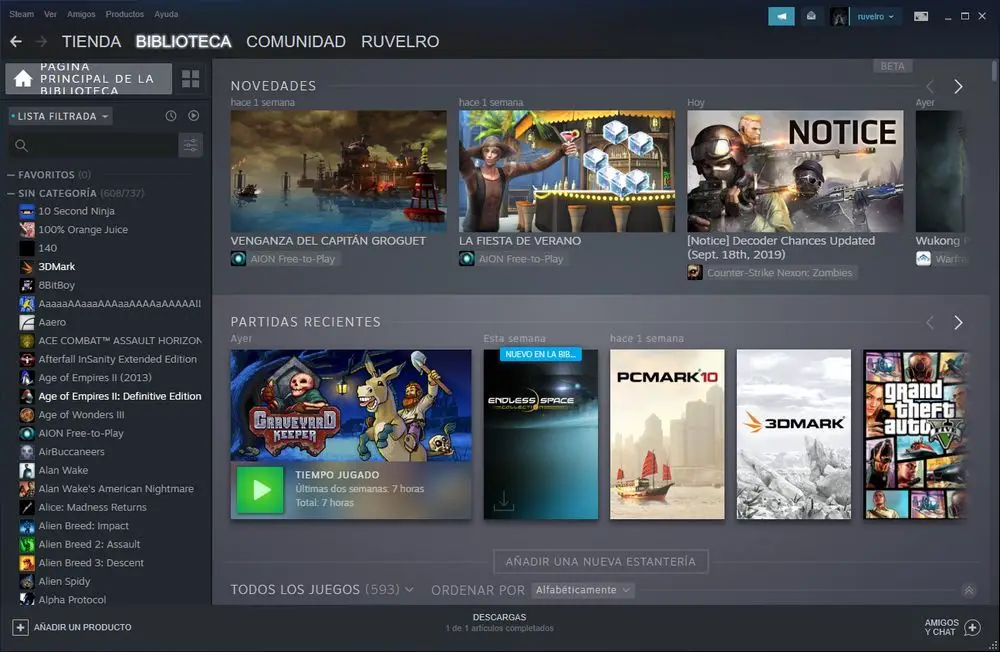
Task: Open the 3DMark game cover
Action: coord(794,434)
